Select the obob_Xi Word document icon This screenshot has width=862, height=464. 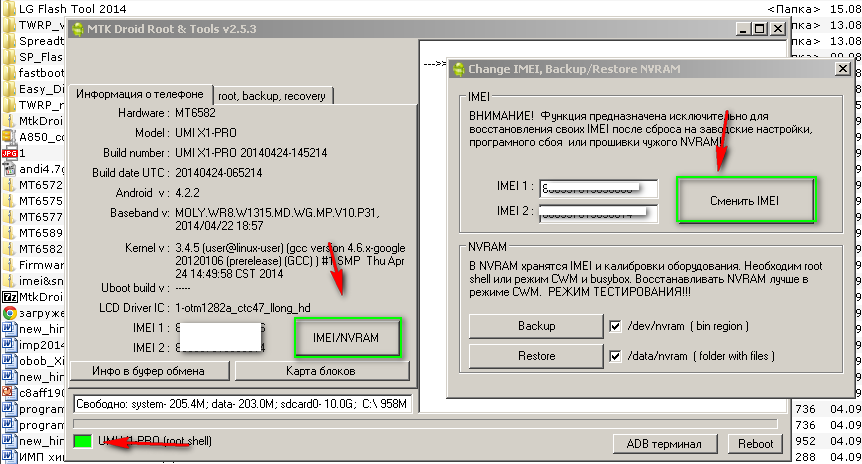click(9, 361)
